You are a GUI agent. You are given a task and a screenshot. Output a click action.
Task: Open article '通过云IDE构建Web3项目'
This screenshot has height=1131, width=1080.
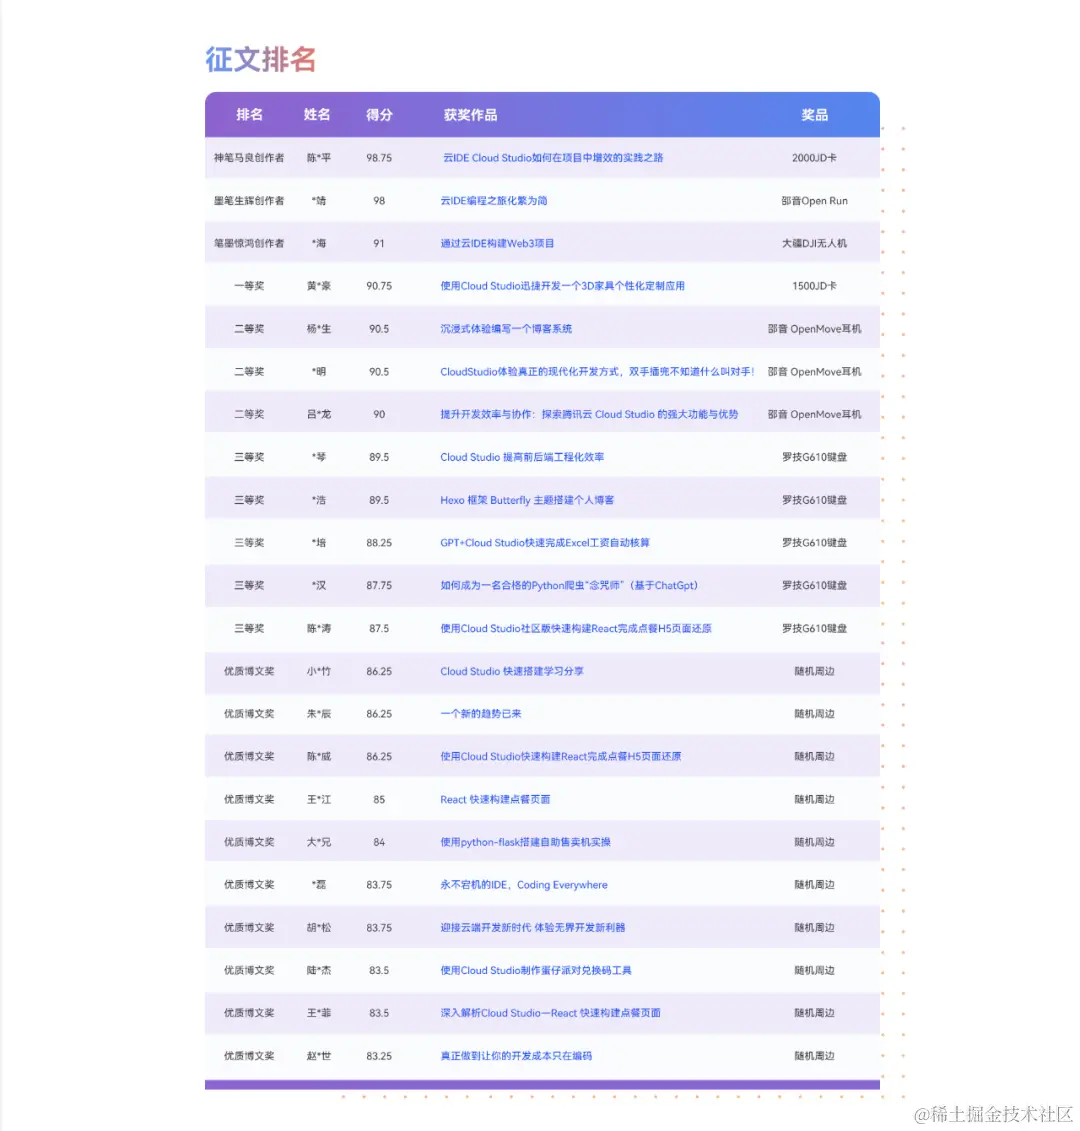497,244
